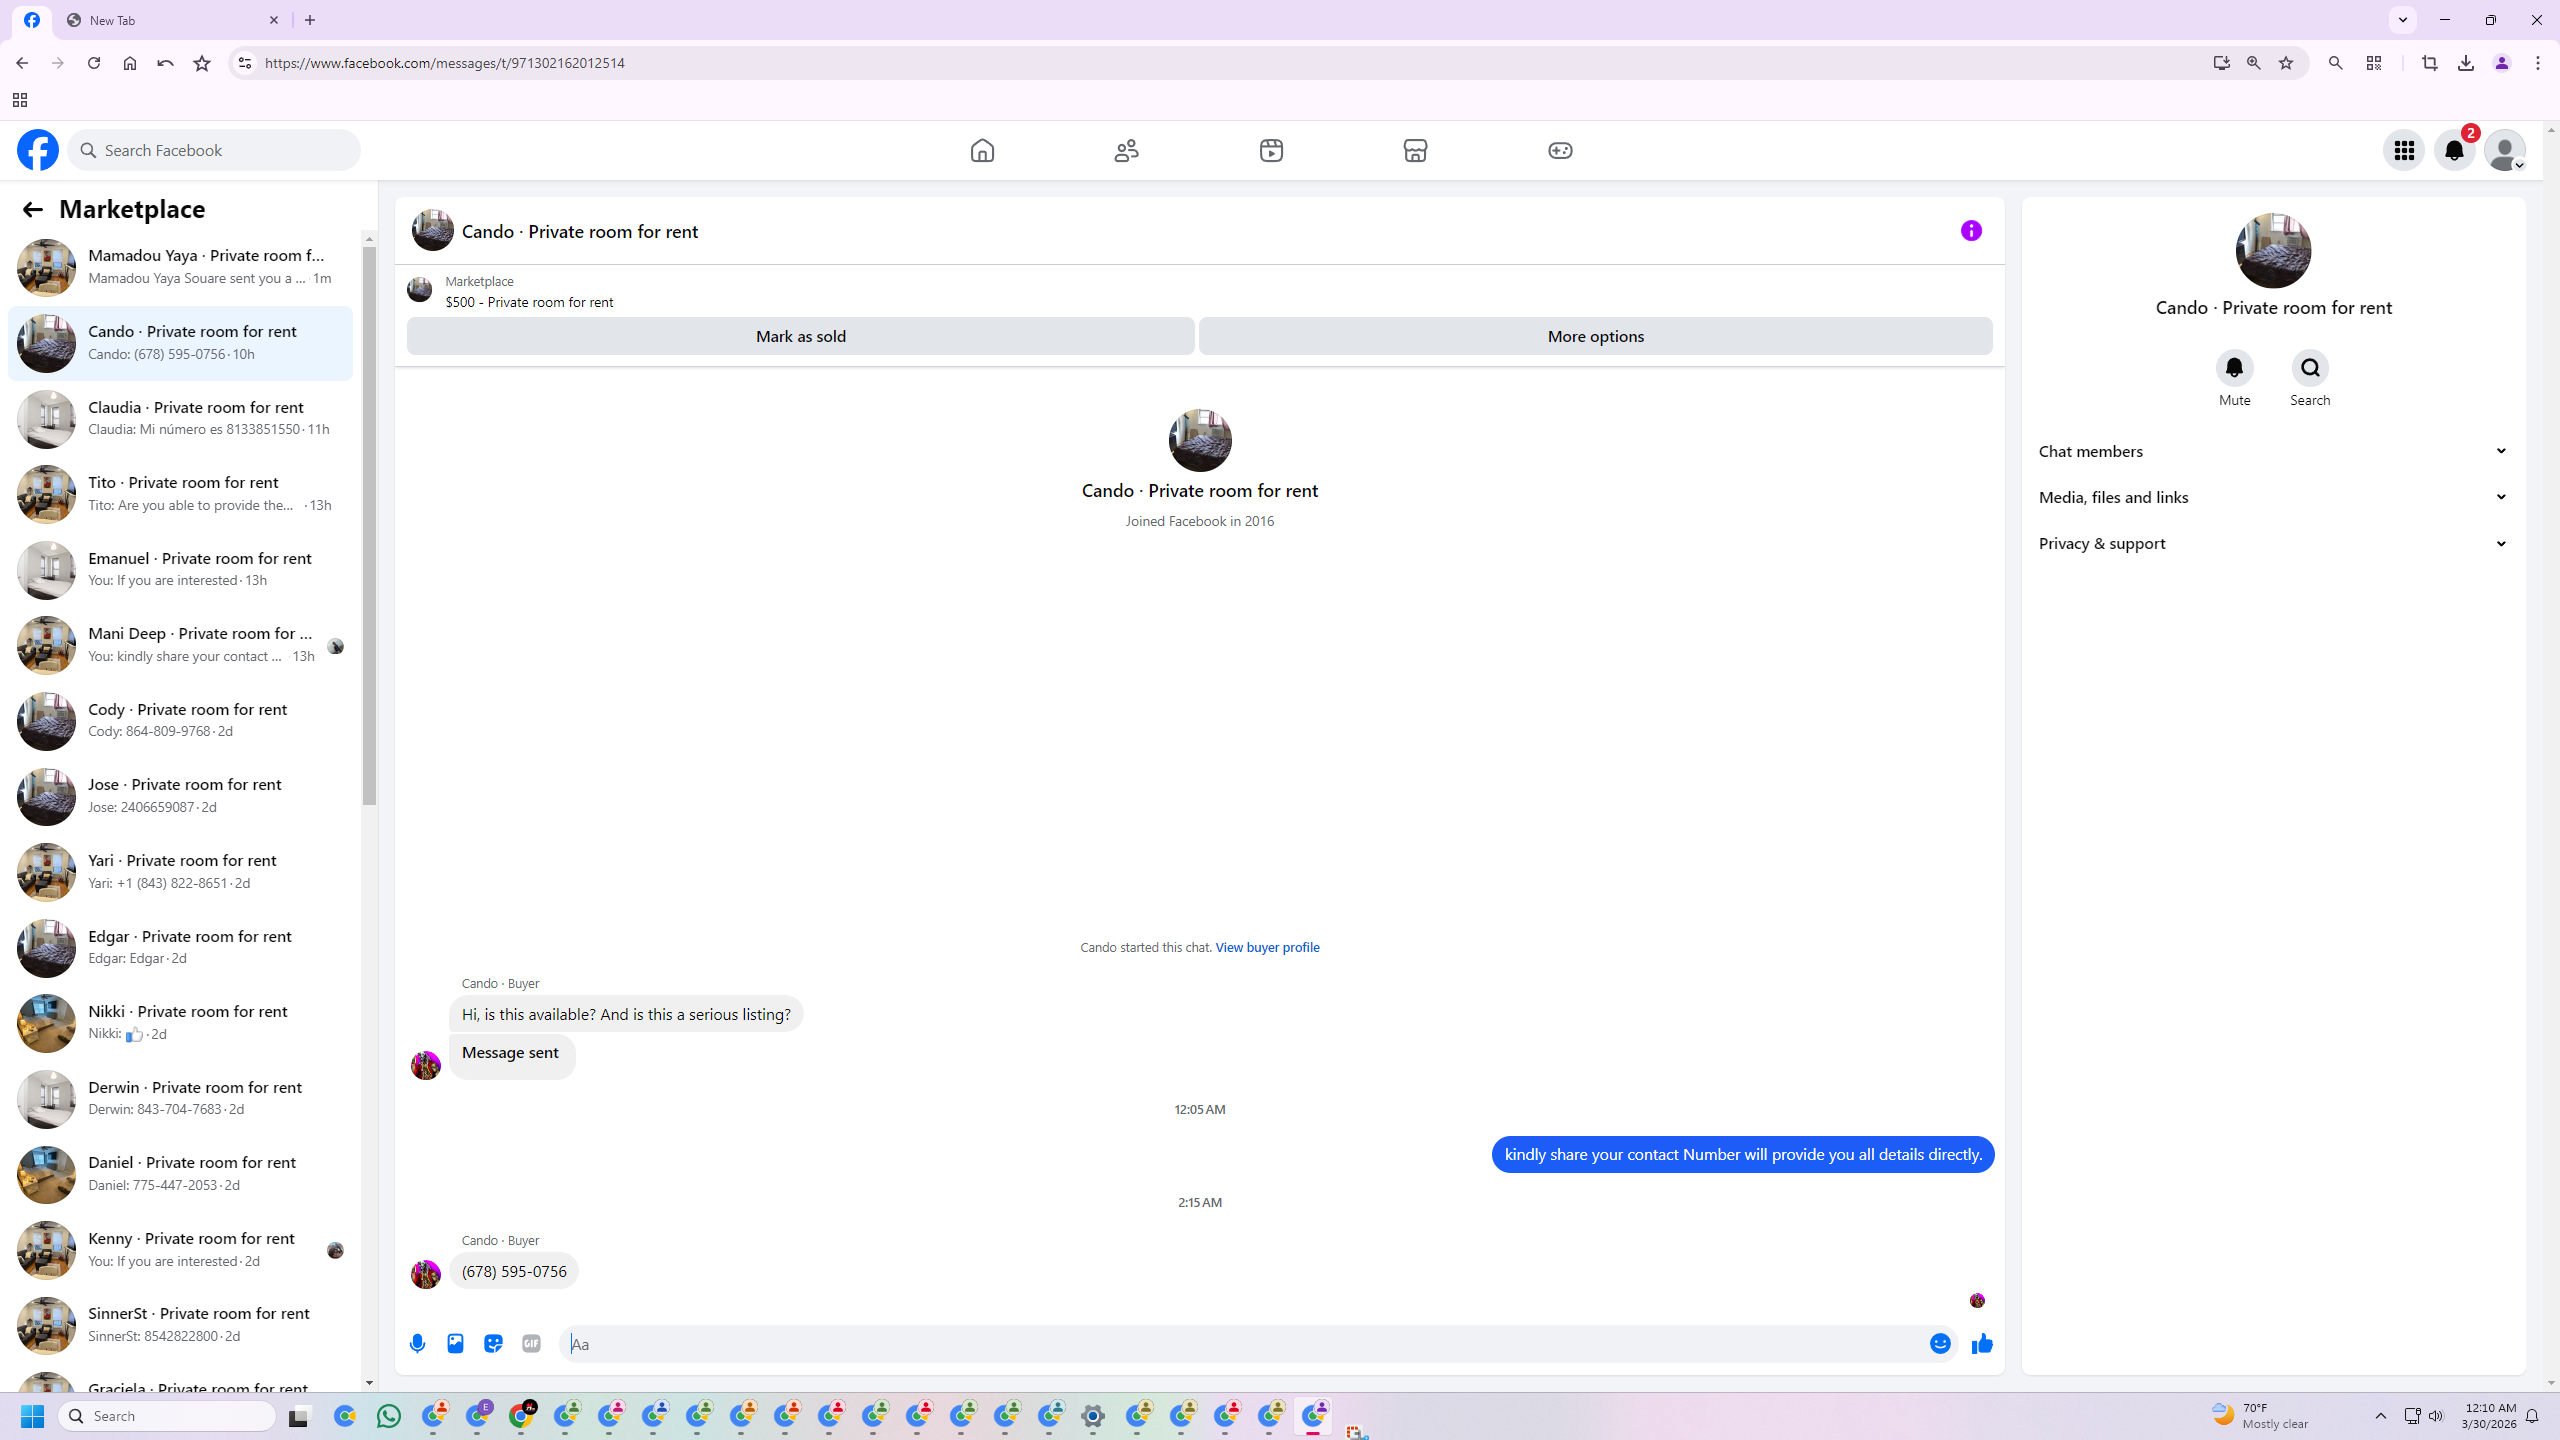Open browser downloads icon
Image resolution: width=2560 pixels, height=1440 pixels.
coord(2466,63)
